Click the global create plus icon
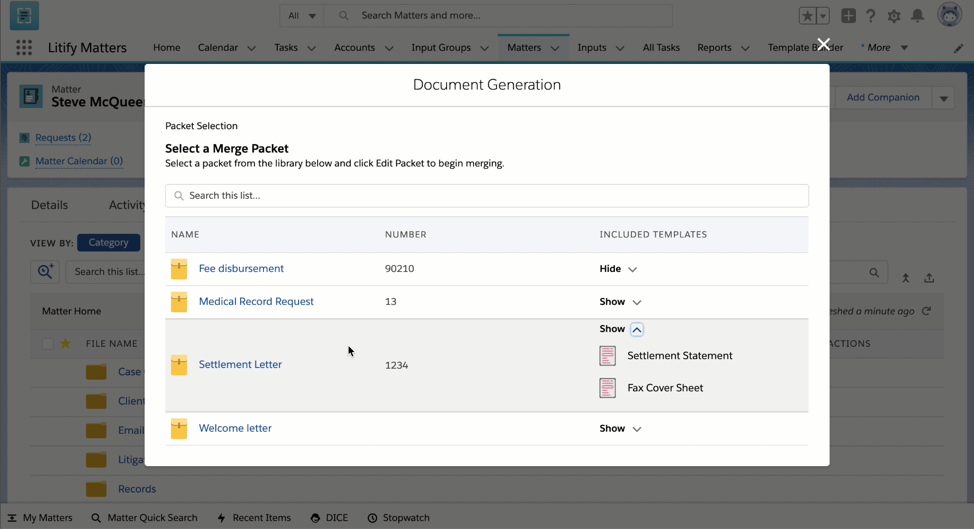 tap(848, 16)
